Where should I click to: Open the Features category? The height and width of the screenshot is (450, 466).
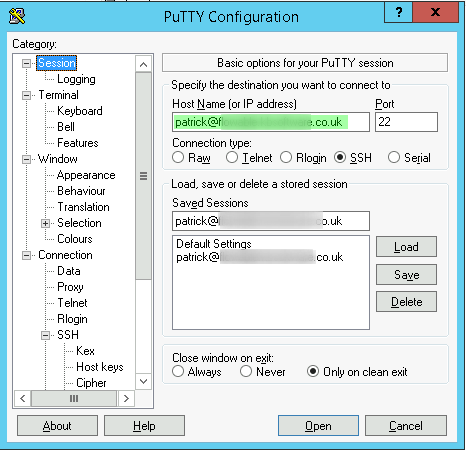tap(78, 143)
